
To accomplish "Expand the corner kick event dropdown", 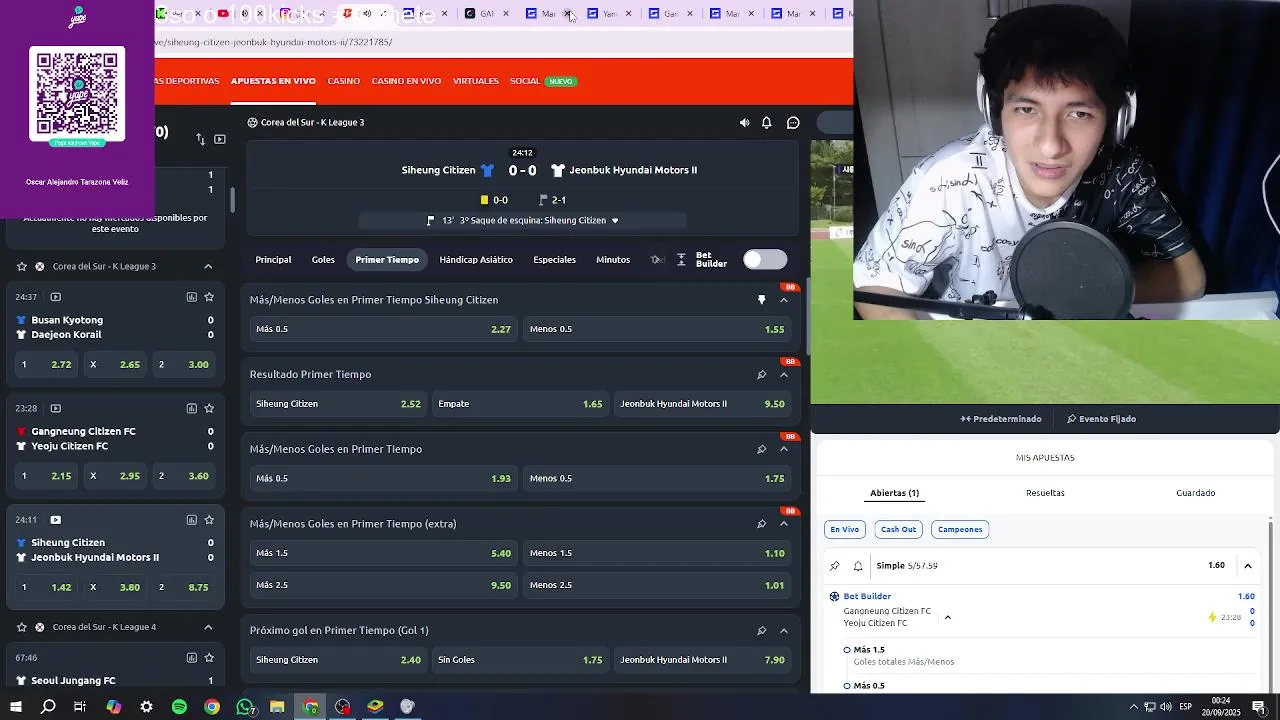I will click(x=615, y=221).
